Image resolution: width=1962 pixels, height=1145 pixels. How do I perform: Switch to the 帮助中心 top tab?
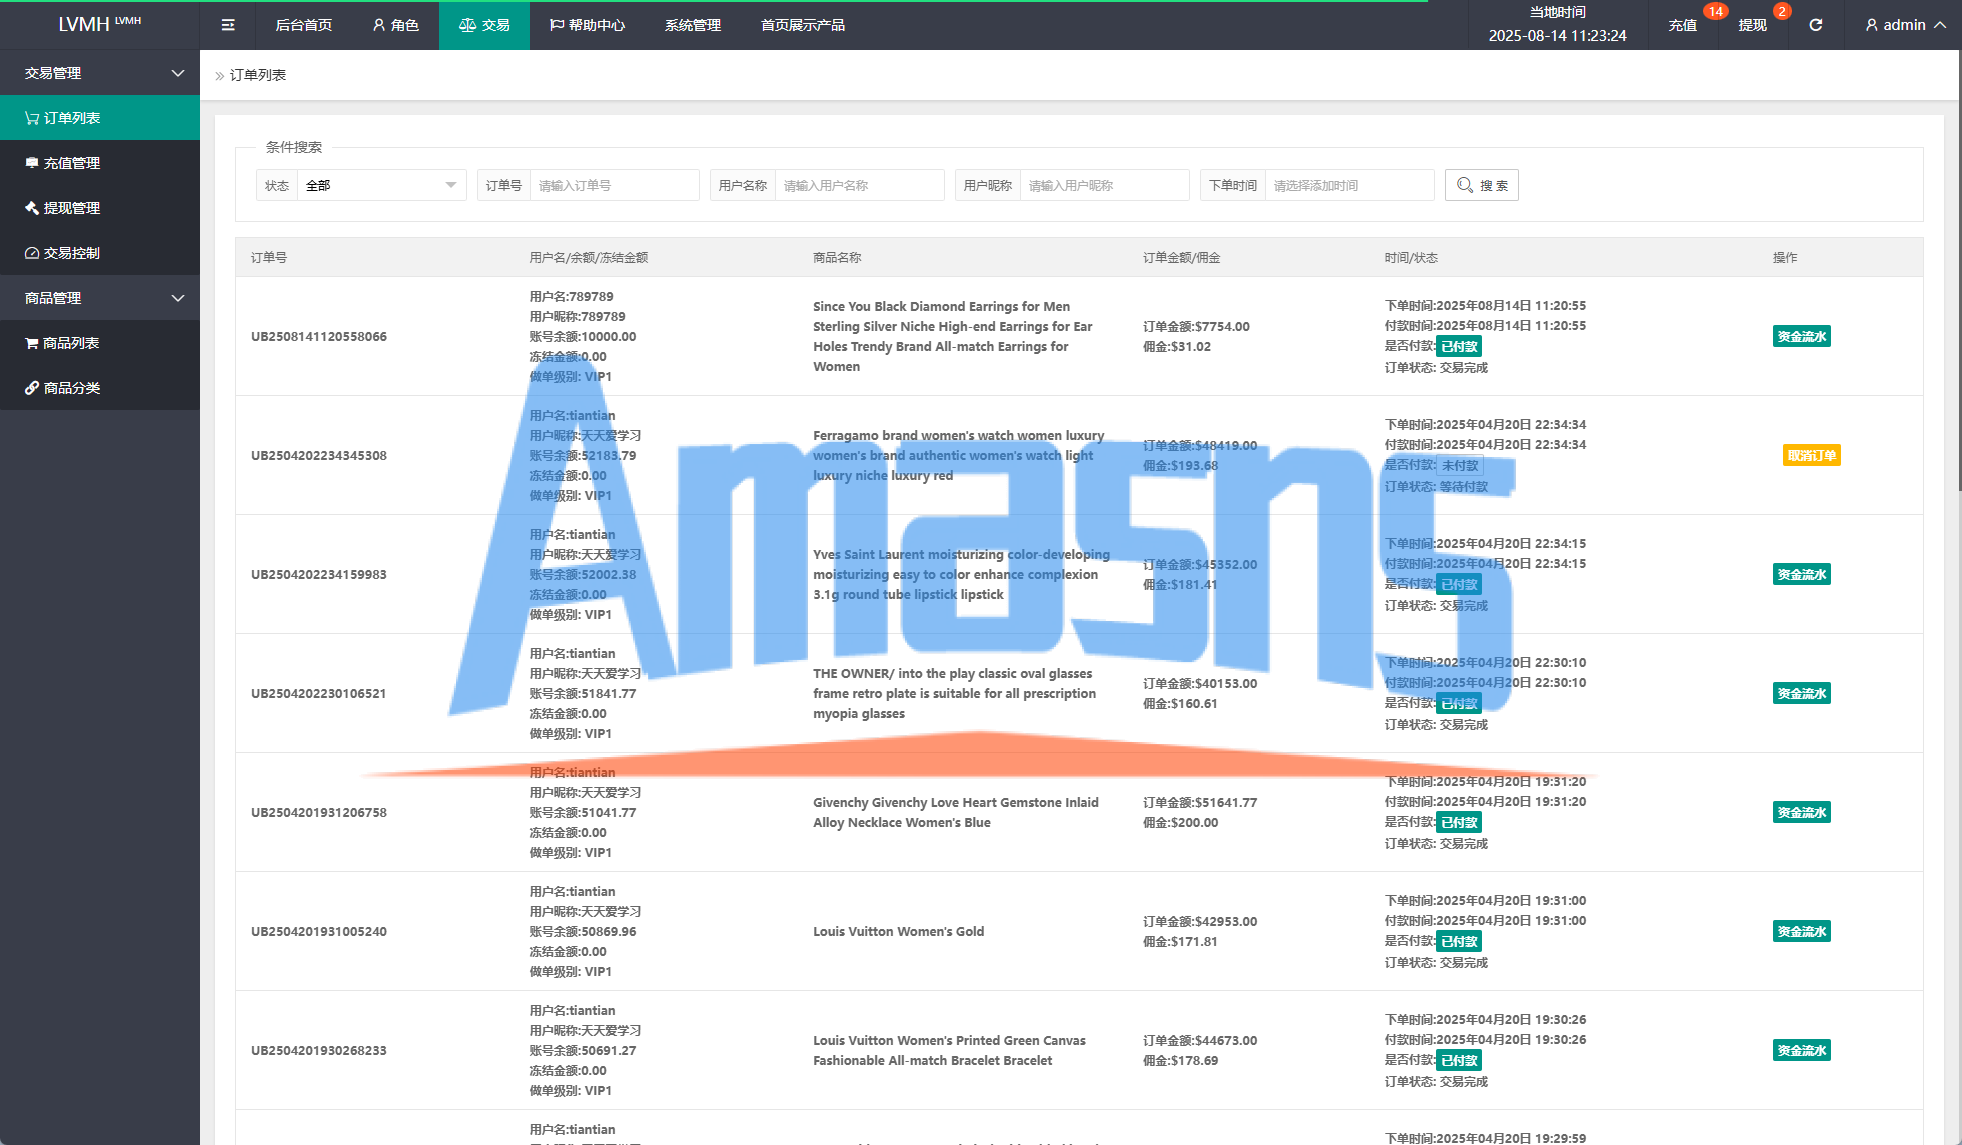(x=587, y=25)
